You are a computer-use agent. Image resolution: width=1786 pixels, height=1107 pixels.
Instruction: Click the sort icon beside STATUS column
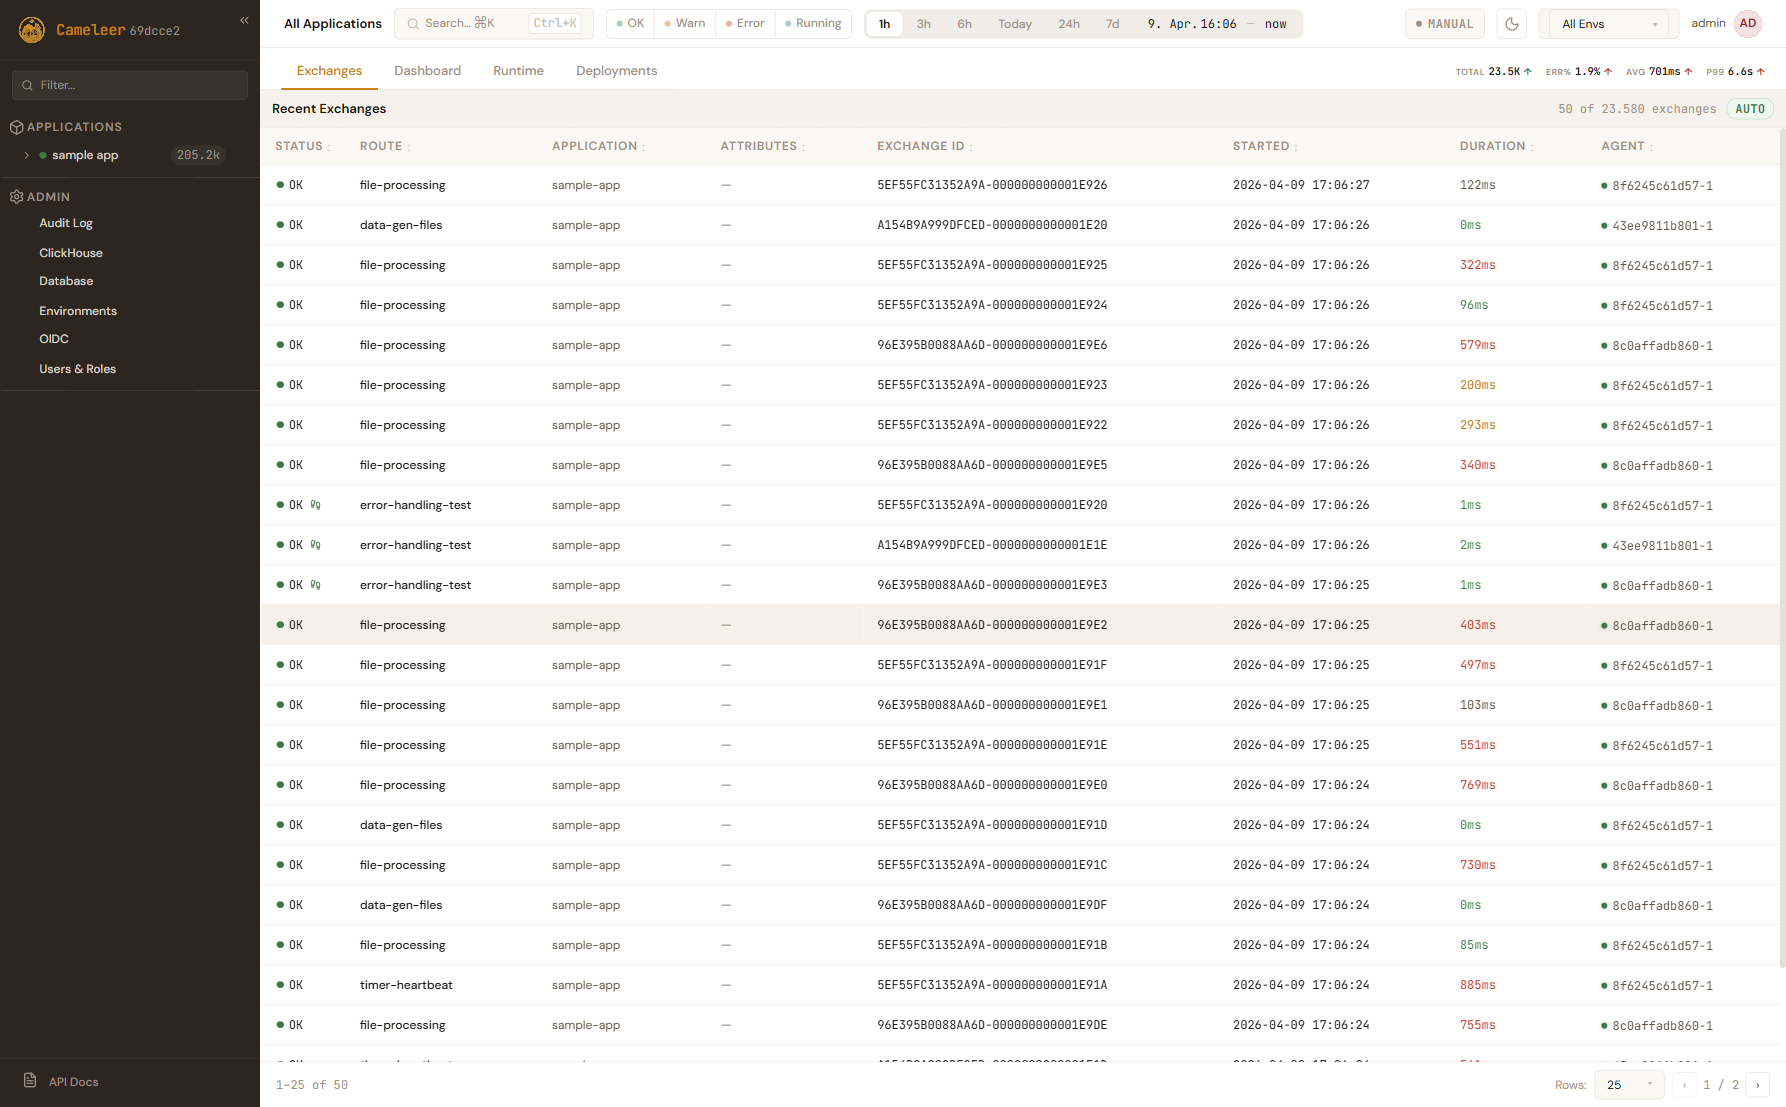click(329, 147)
